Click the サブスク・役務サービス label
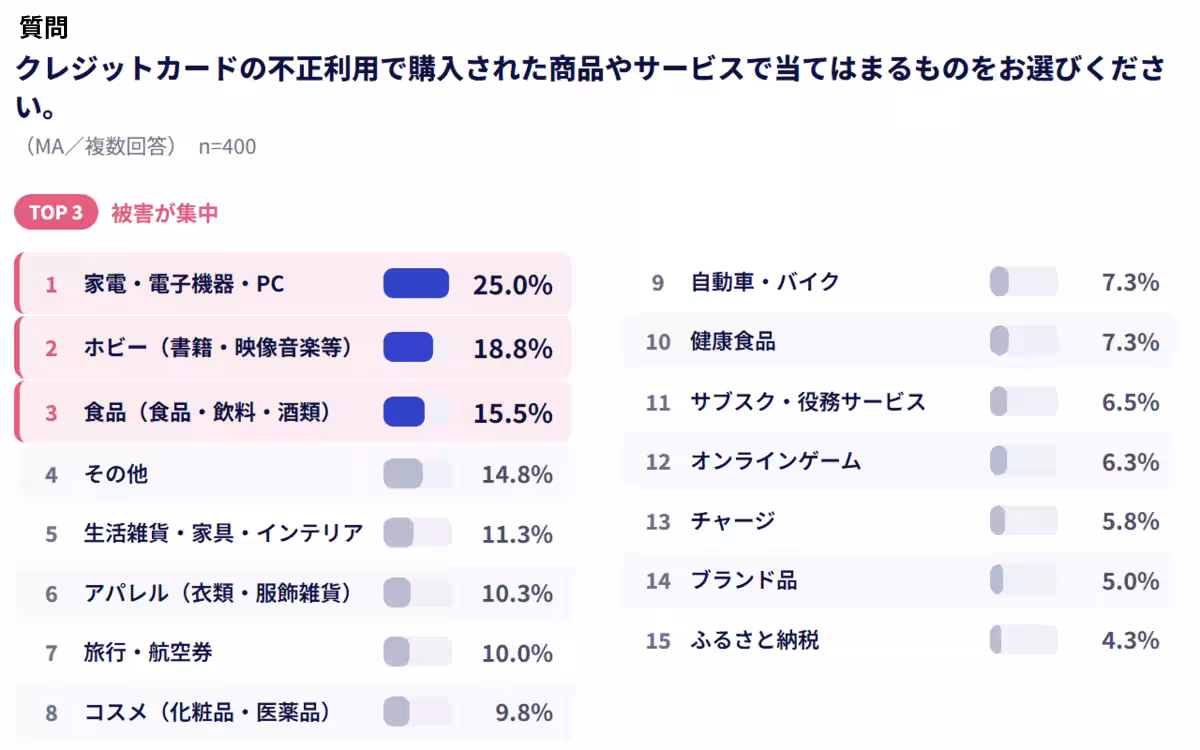The height and width of the screenshot is (750, 1200). [808, 402]
